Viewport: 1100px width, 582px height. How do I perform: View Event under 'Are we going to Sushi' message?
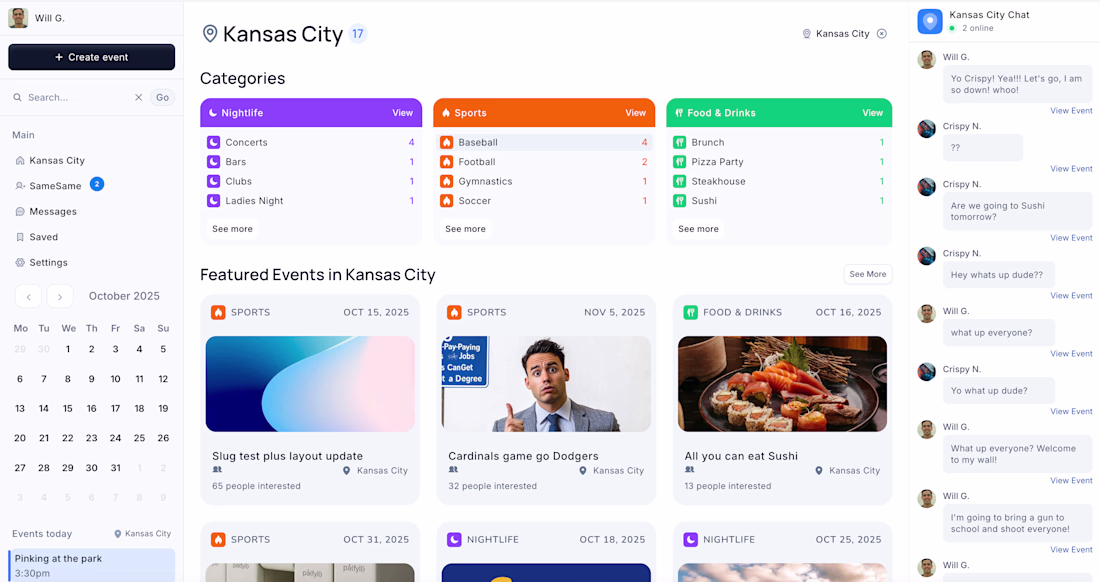[x=1071, y=238]
